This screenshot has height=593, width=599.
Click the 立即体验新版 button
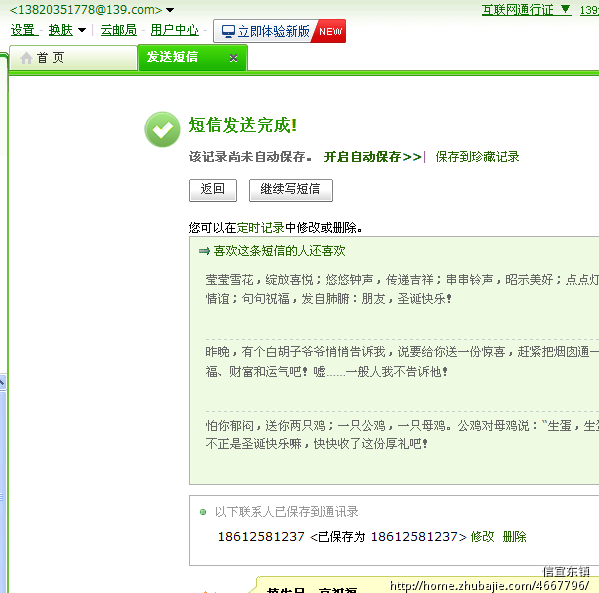279,31
